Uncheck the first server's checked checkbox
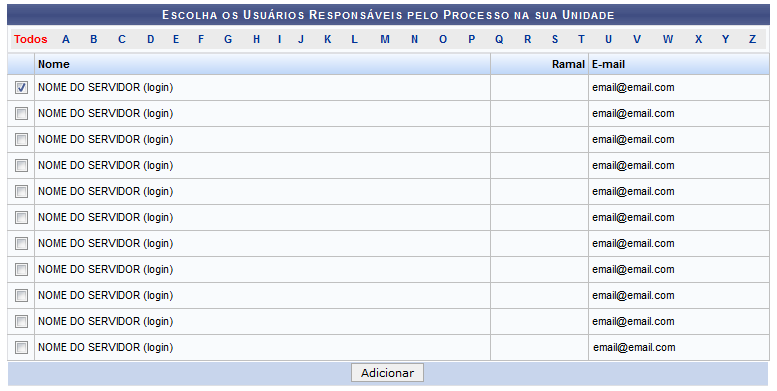 [x=21, y=88]
